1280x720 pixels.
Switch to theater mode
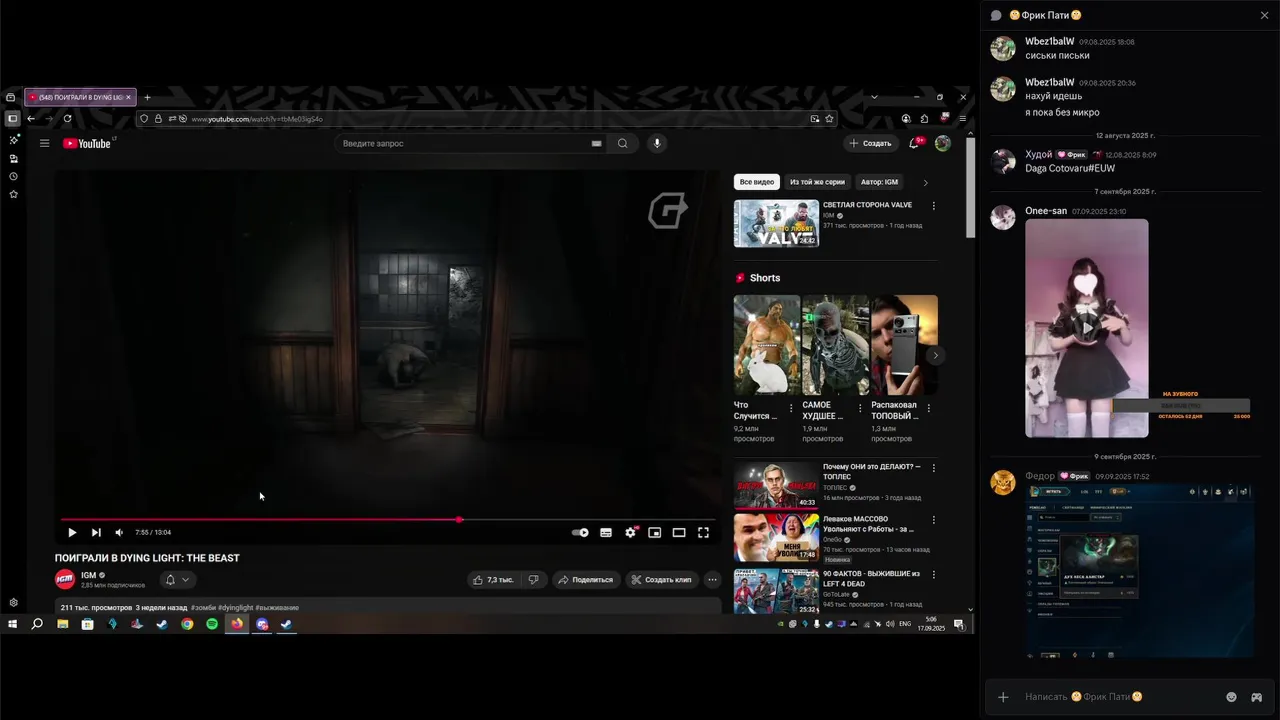coord(679,533)
